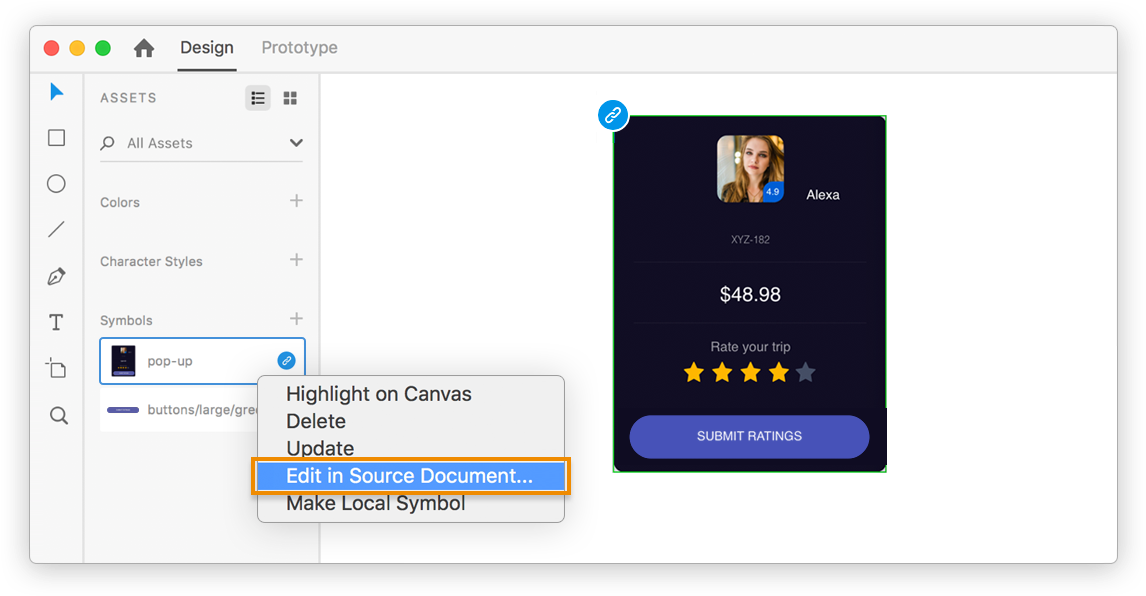Select the Ellipse tool
This screenshot has width=1146, height=596.
[57, 183]
